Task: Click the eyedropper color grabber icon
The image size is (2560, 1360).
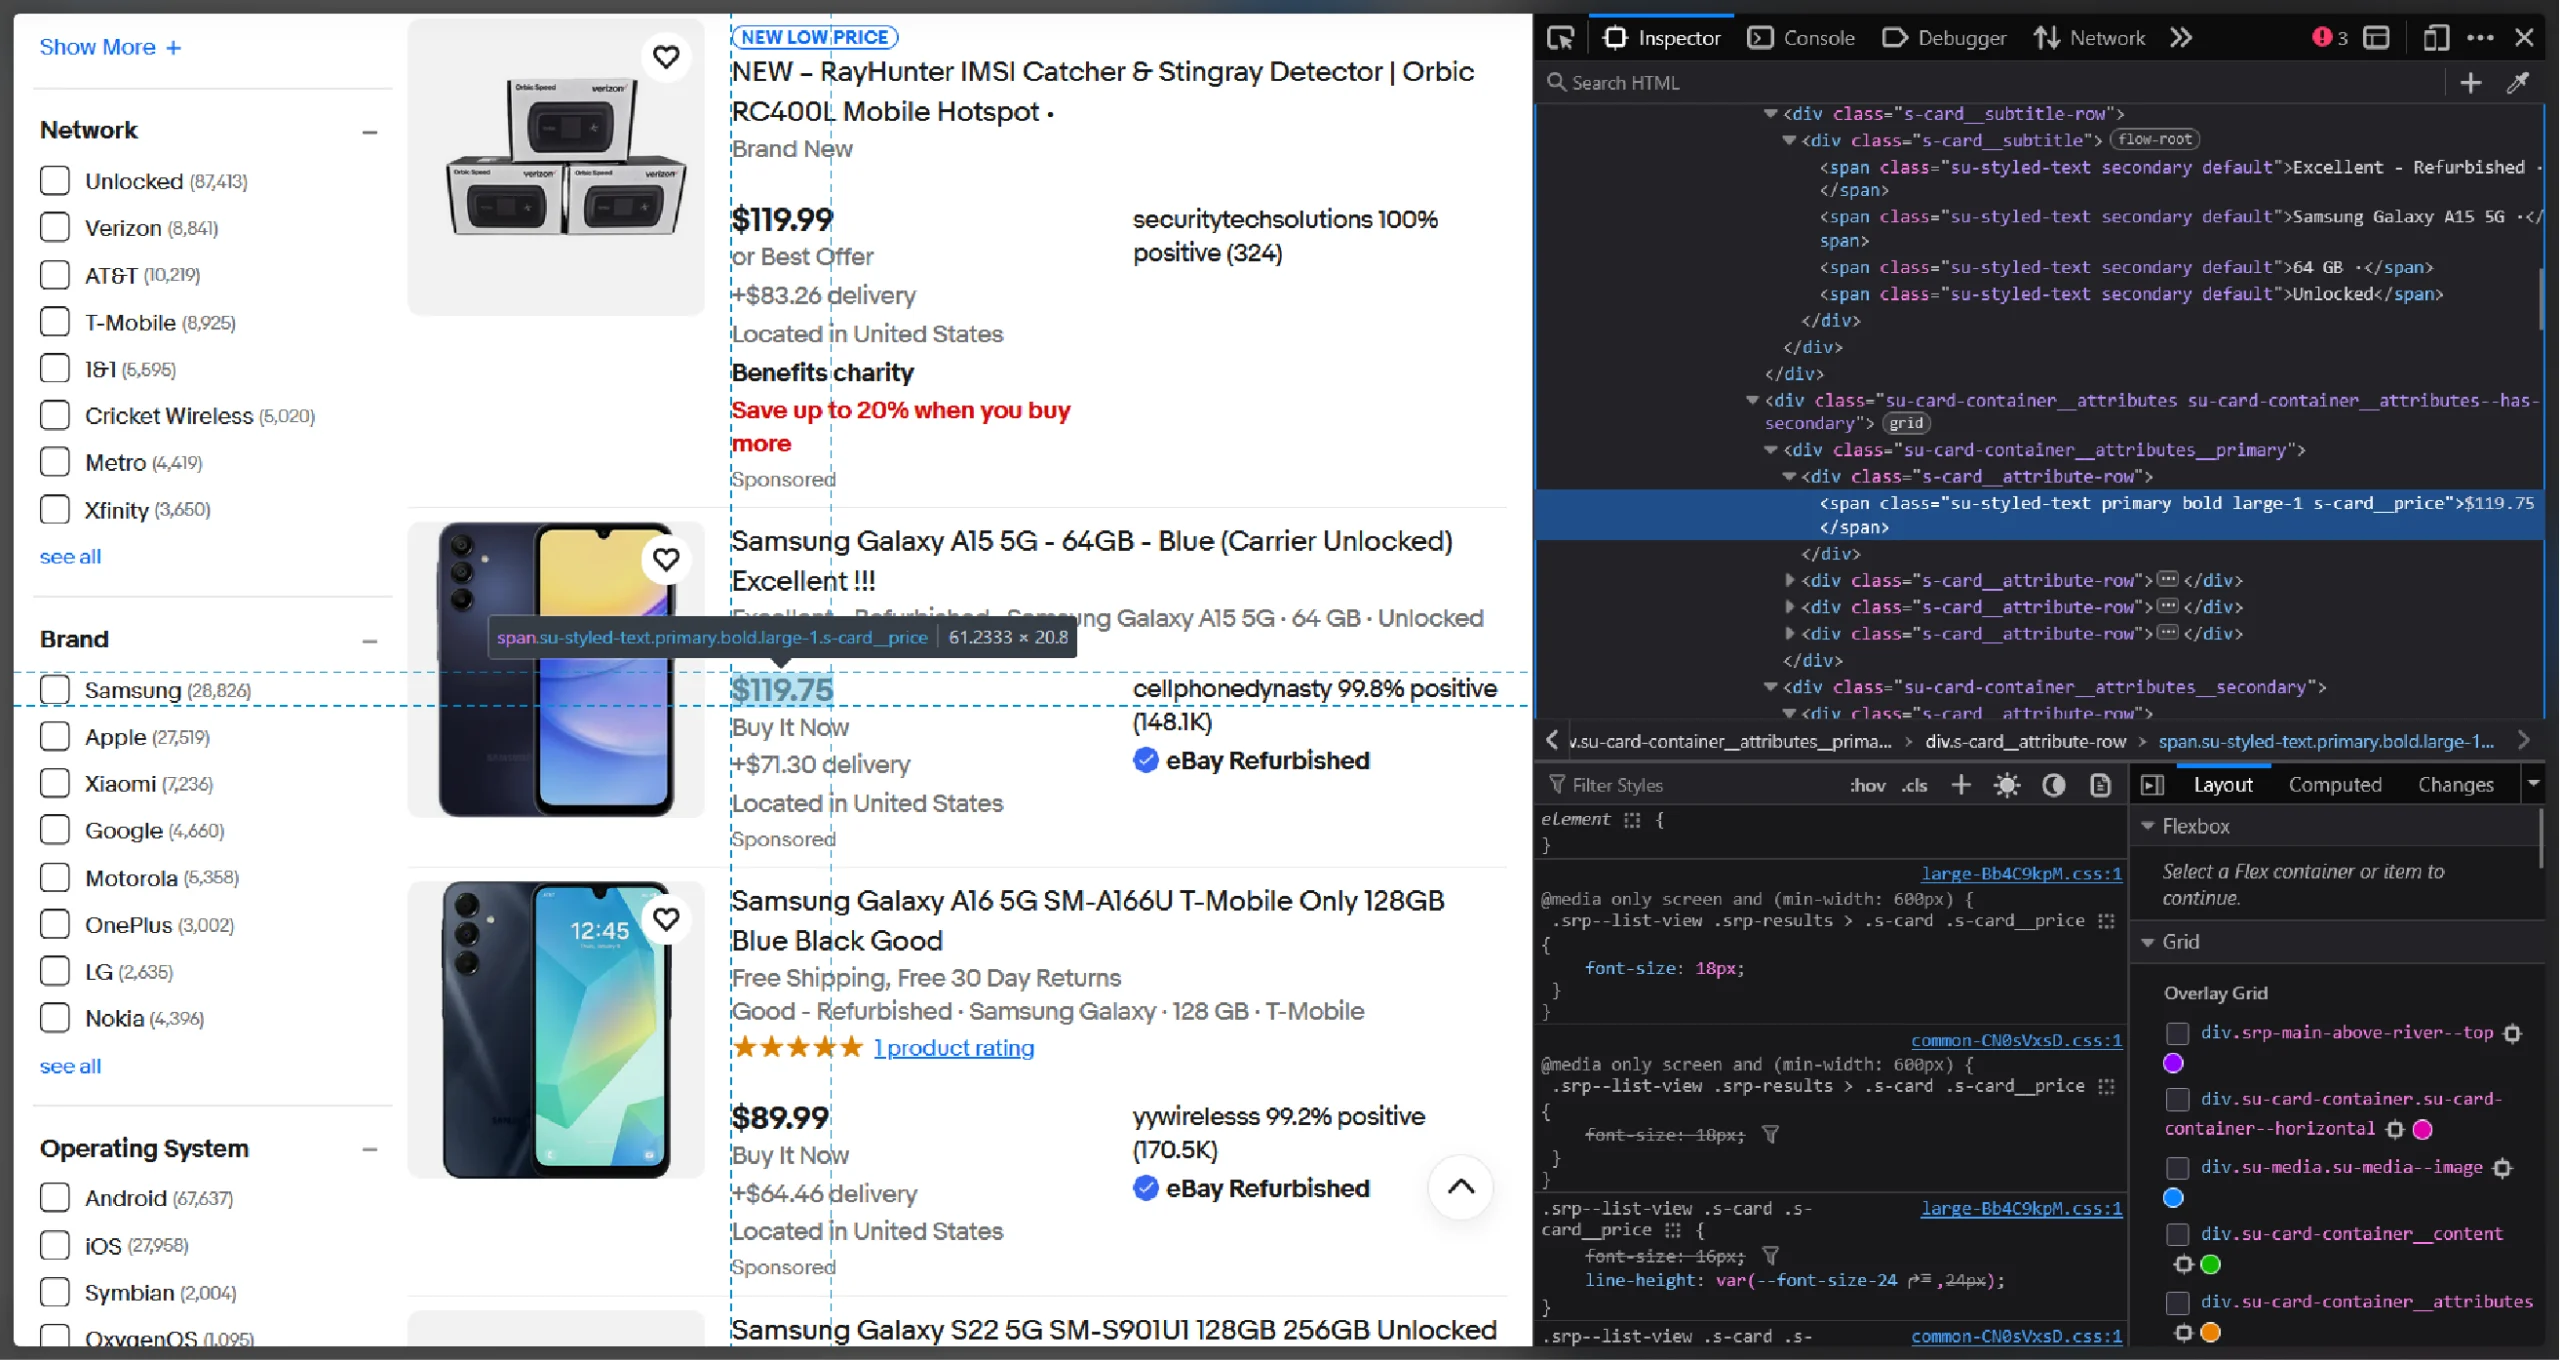Action: coord(2518,82)
